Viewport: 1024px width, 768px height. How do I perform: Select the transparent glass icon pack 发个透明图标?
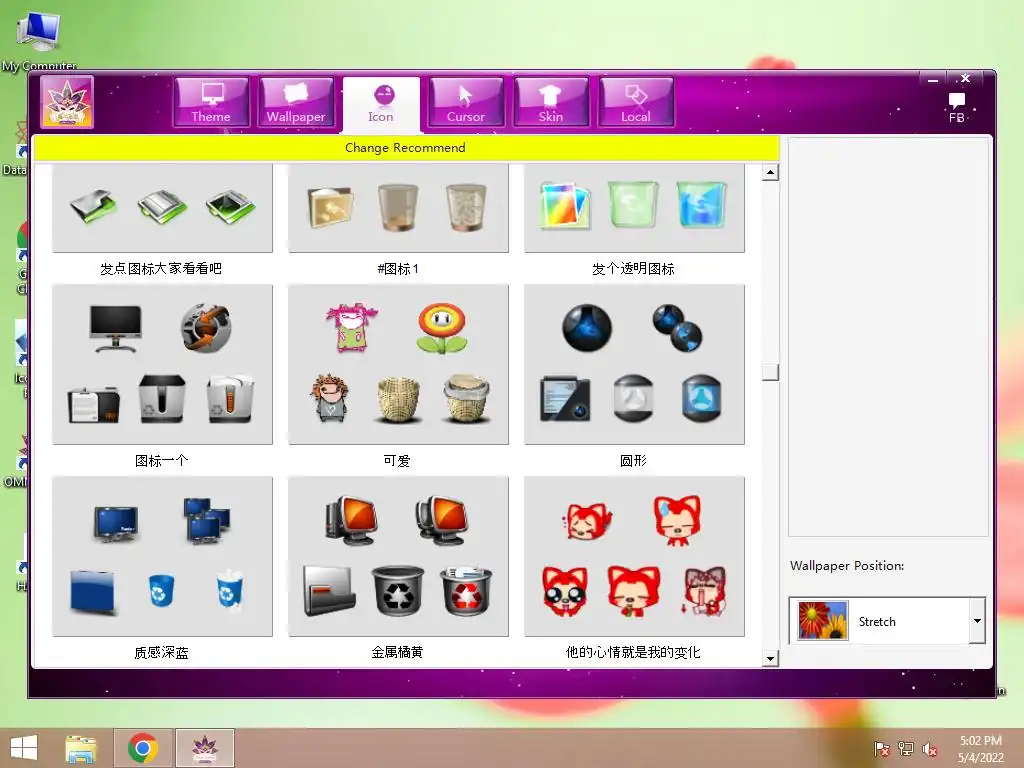pyautogui.click(x=634, y=208)
